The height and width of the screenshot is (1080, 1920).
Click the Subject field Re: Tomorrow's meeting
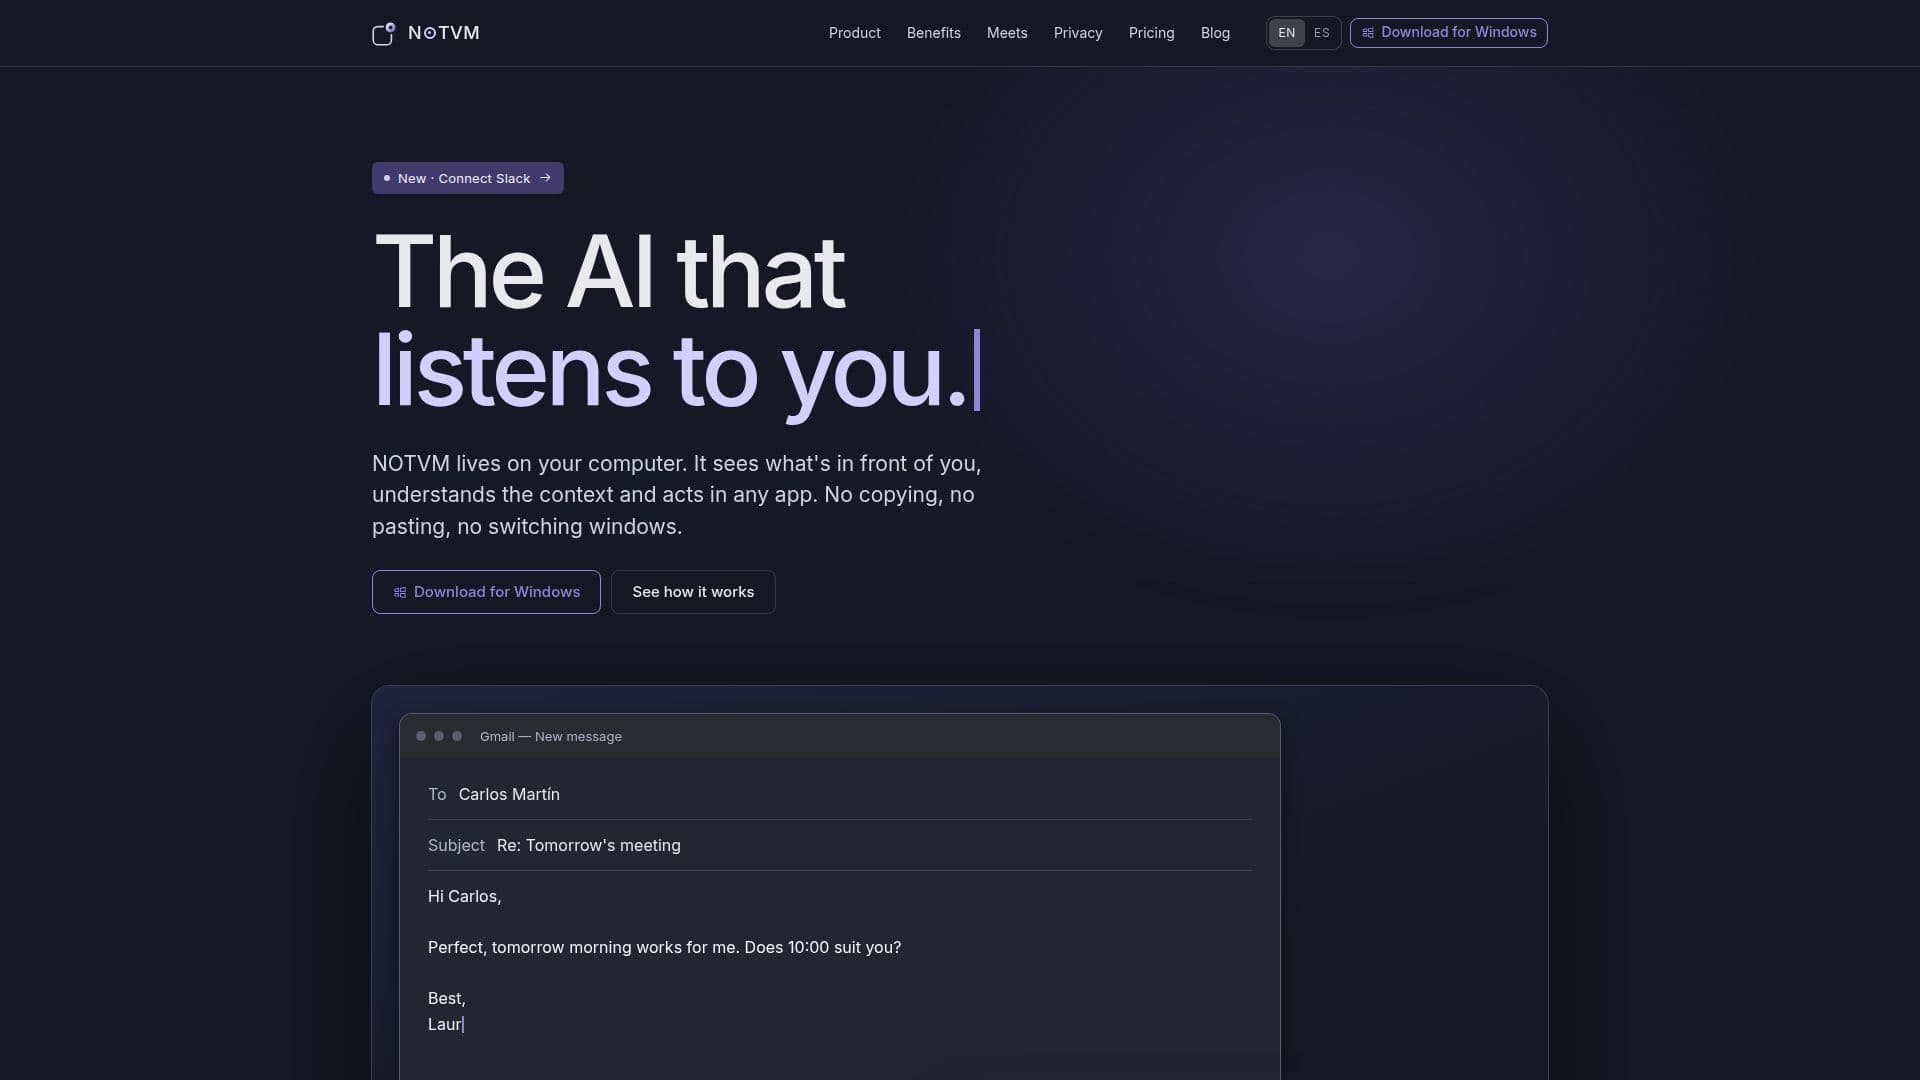click(x=840, y=845)
